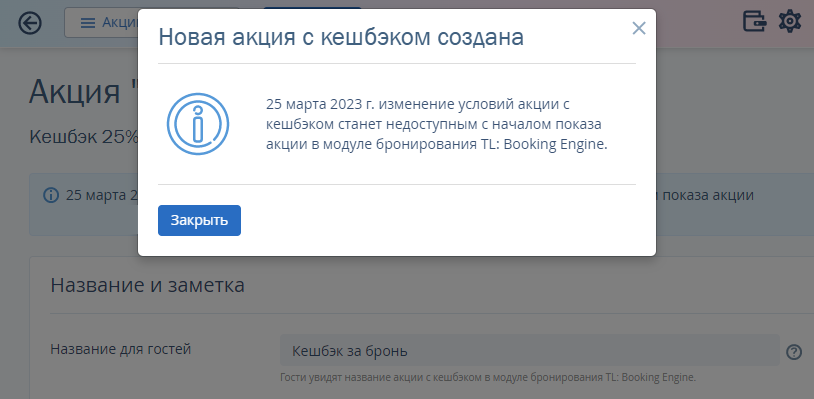Open the wallet icon in header

click(x=755, y=21)
